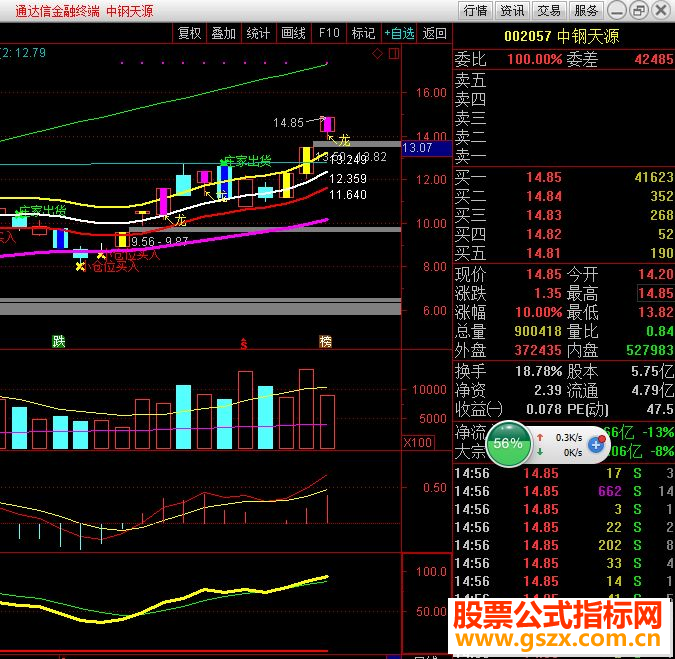The height and width of the screenshot is (659, 675).
Task: Click the magenta latest candlestick
Action: coord(328,124)
